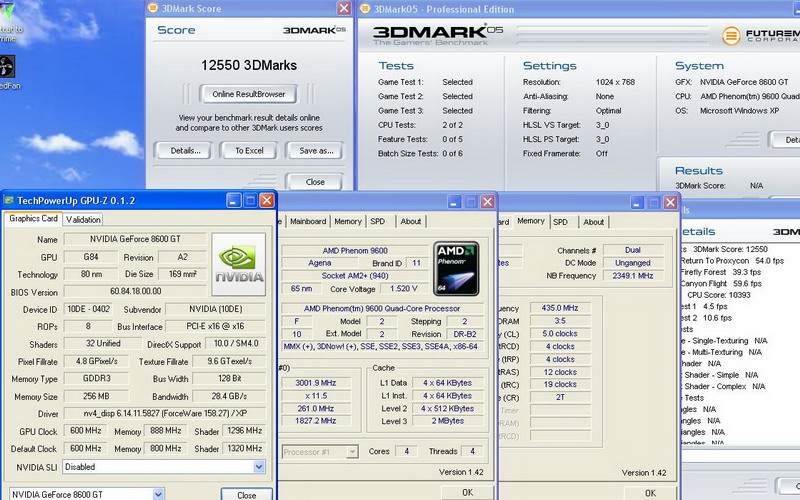Image resolution: width=800 pixels, height=500 pixels.
Task: Open the About tab in the CPU-Z memory window
Action: 593,222
